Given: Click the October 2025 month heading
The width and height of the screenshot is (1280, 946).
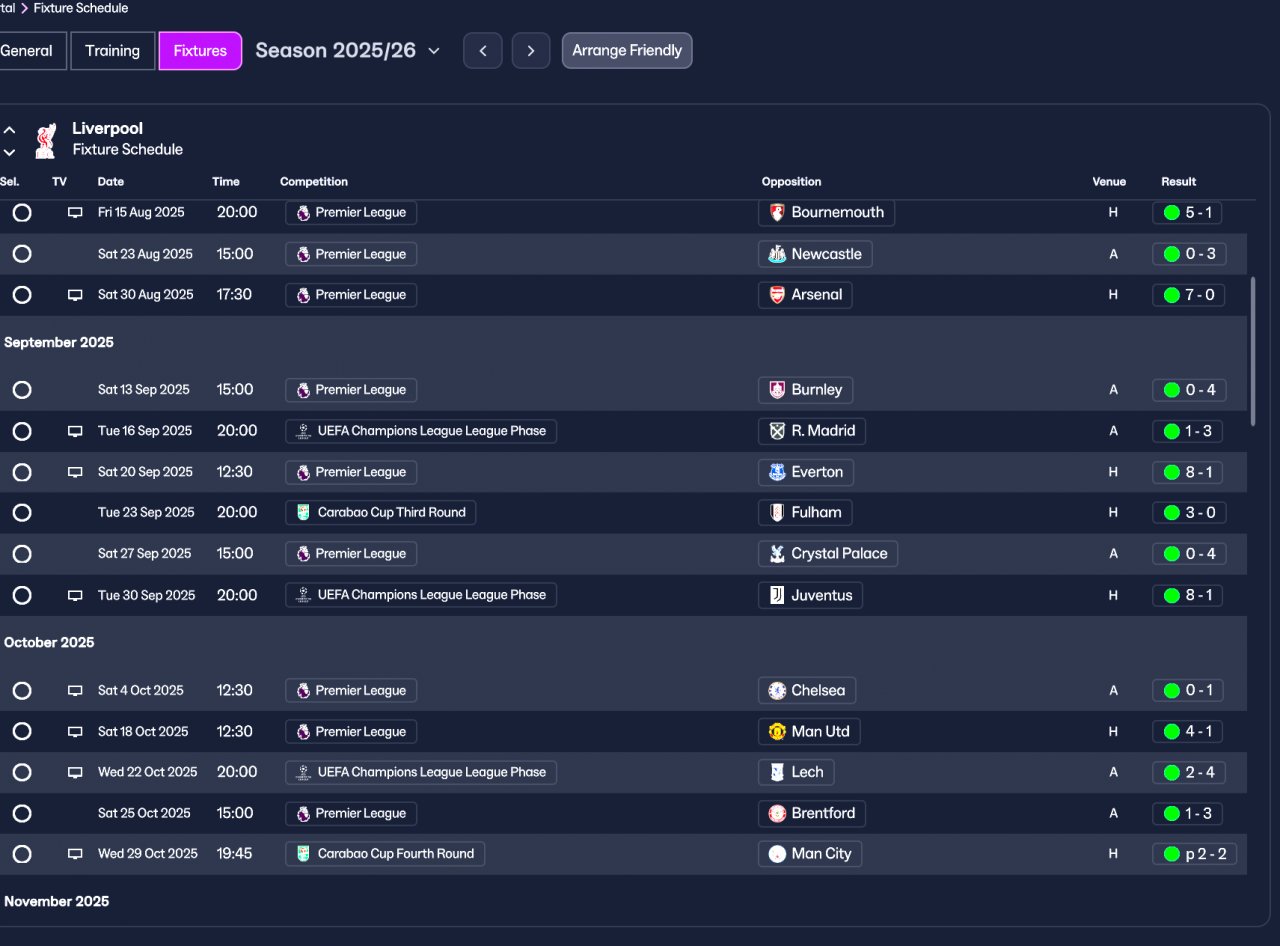Looking at the screenshot, I should coord(49,643).
